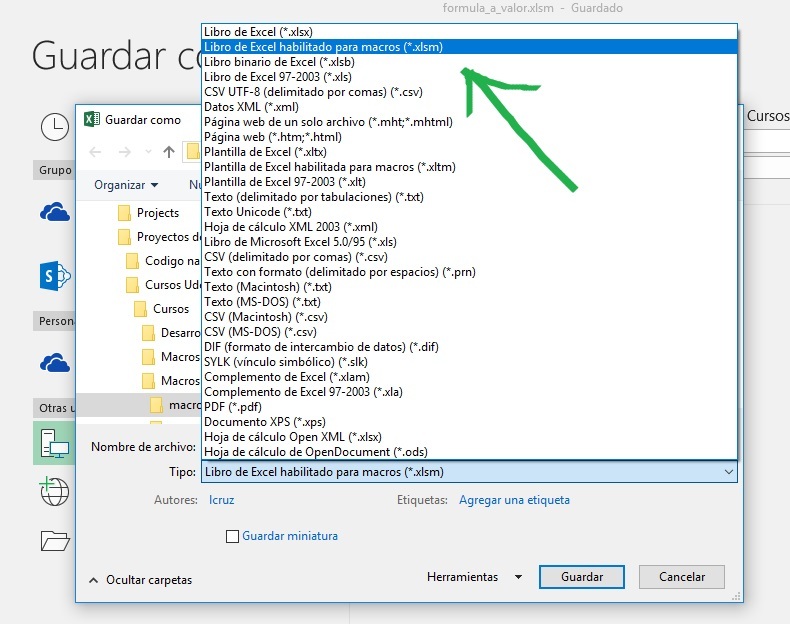
Task: Toggle the Guardar miniatura checkbox
Action: point(232,536)
